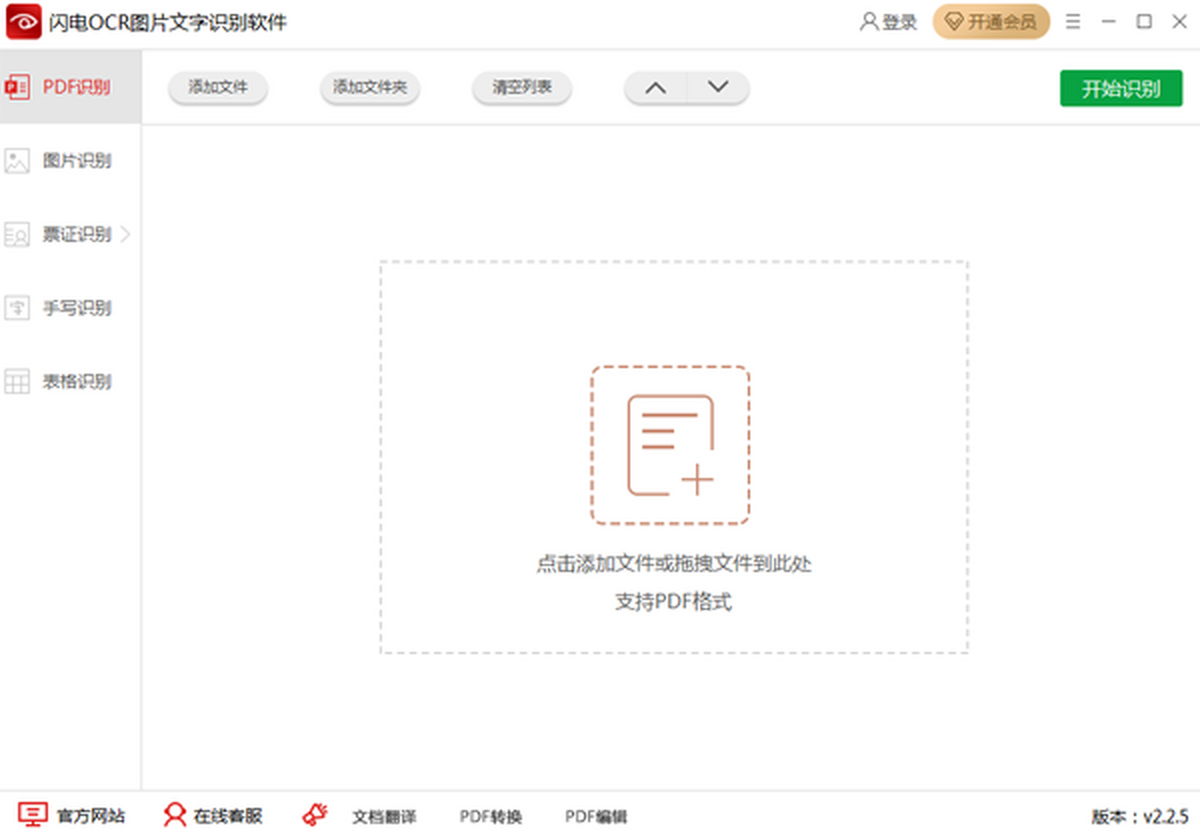The image size is (1200, 834).
Task: Start recognition with 开始识别
Action: coord(1121,88)
